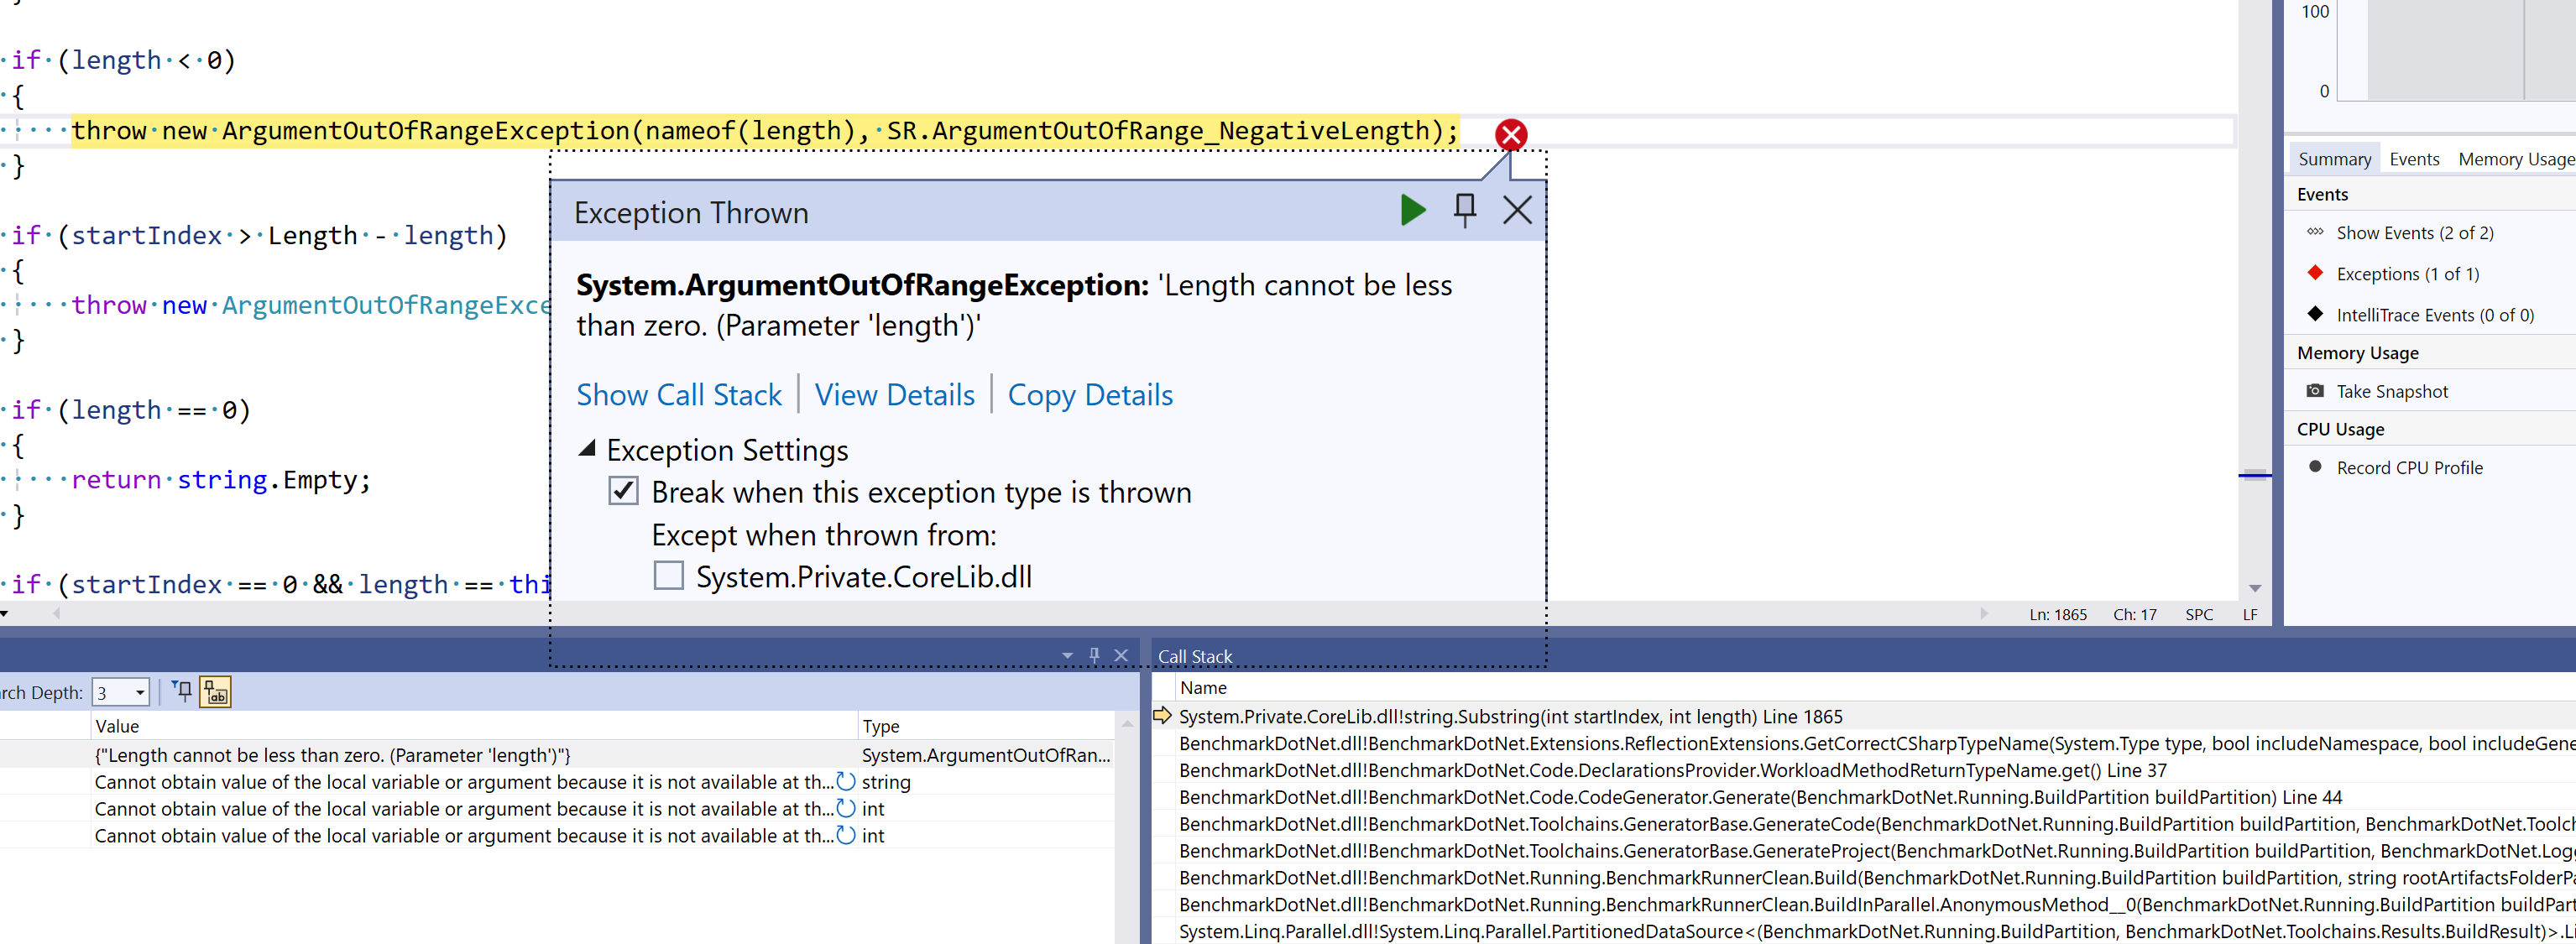Check the System.Private.CoreLib.dll exclusion checkbox
This screenshot has height=944, width=2576.
tap(668, 576)
